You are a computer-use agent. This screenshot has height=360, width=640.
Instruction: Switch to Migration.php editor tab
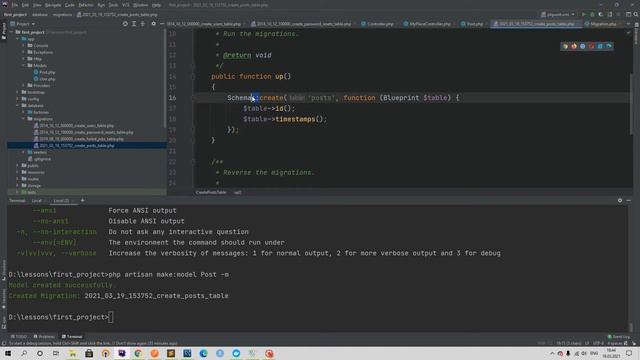pyautogui.click(x=600, y=24)
